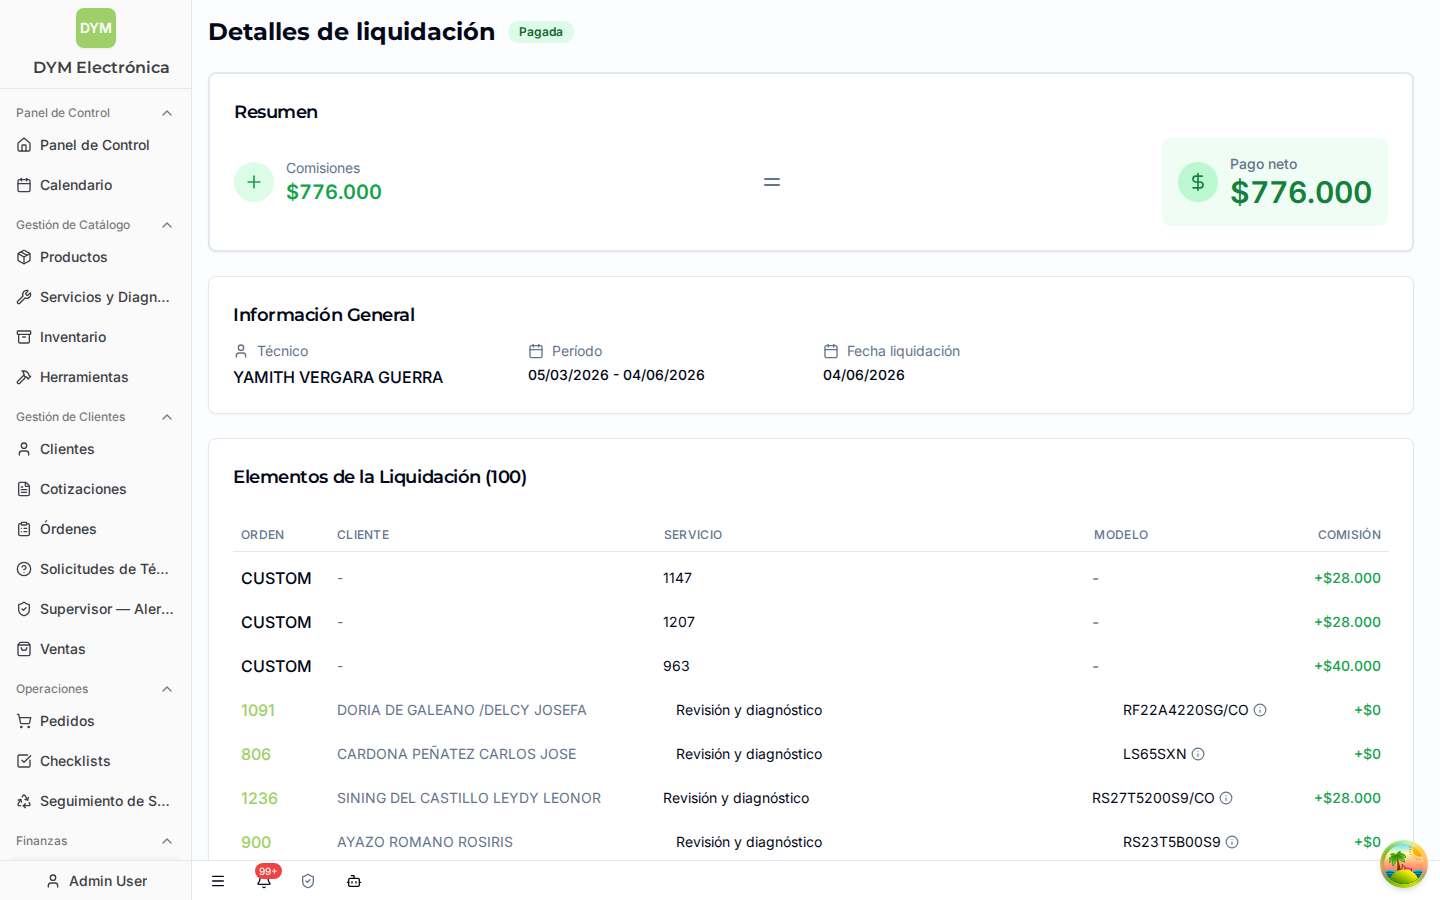The image size is (1440, 900).
Task: Click the hamburger menu icon in bottom bar
Action: click(x=218, y=881)
